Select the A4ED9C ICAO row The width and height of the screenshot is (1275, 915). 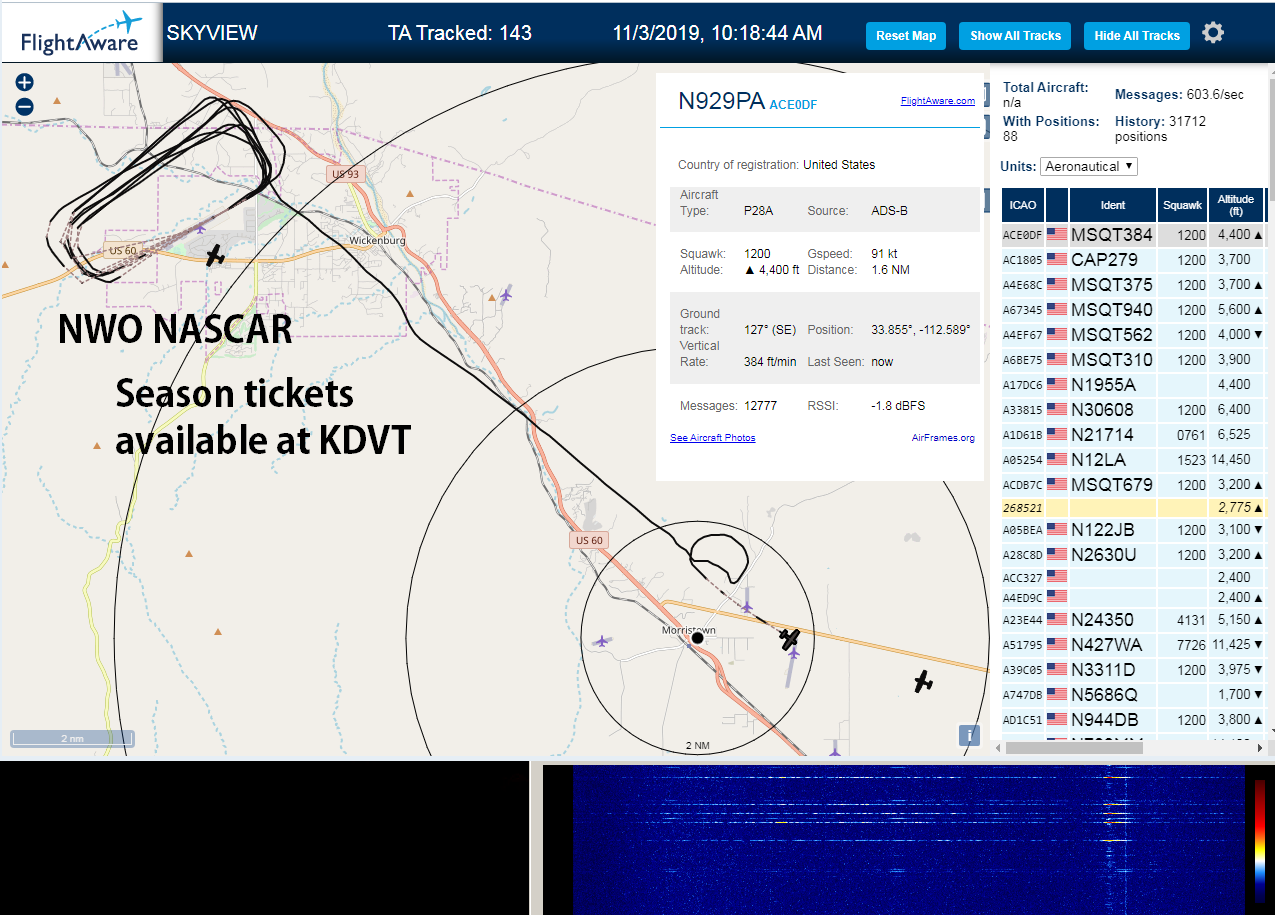click(1133, 598)
